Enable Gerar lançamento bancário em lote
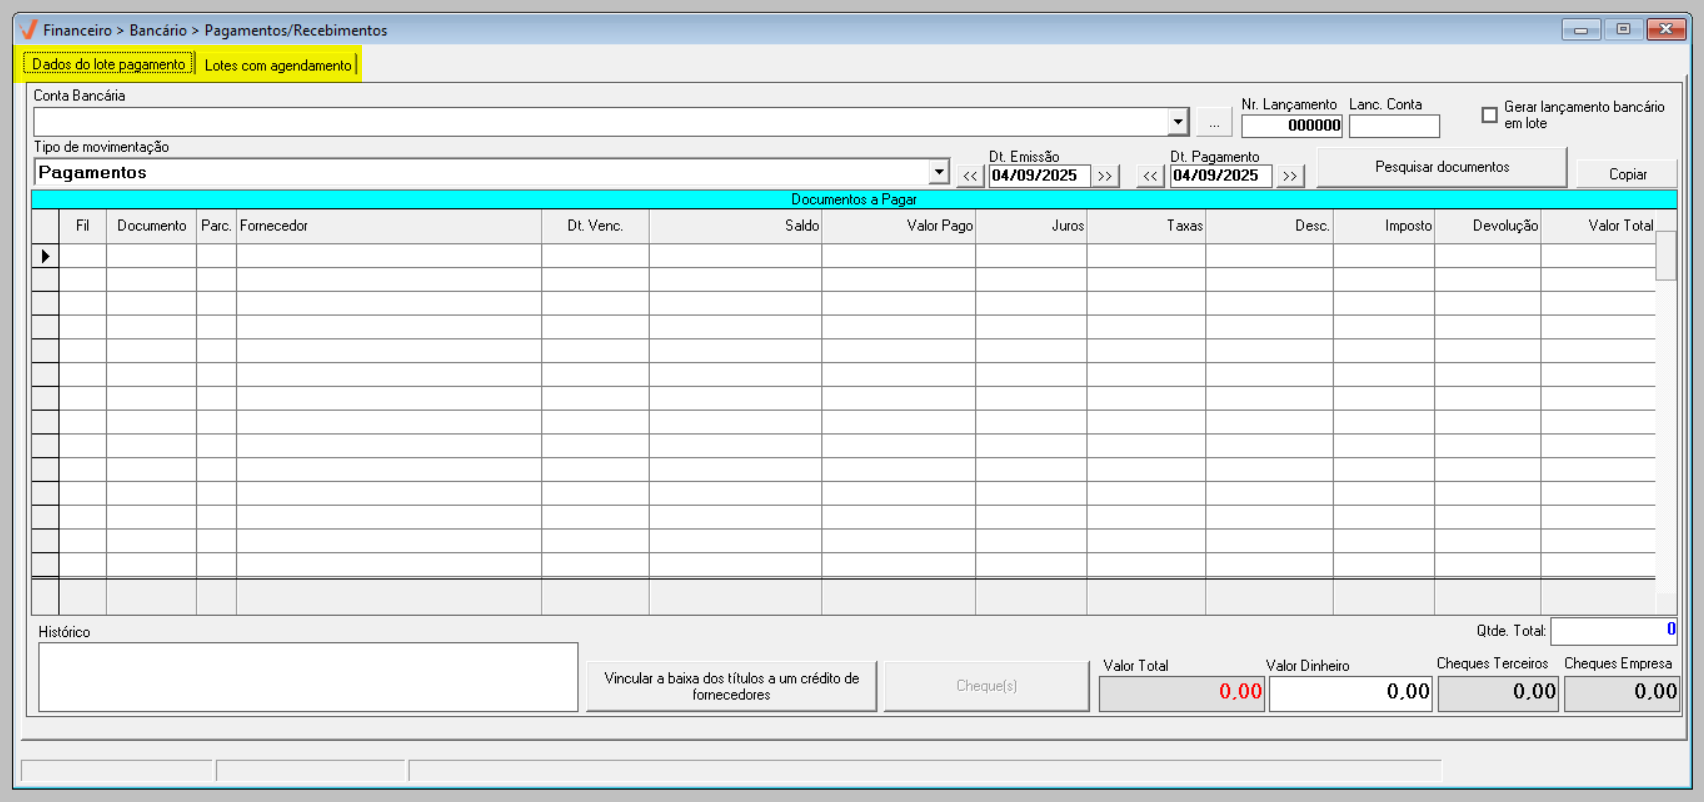 tap(1489, 115)
